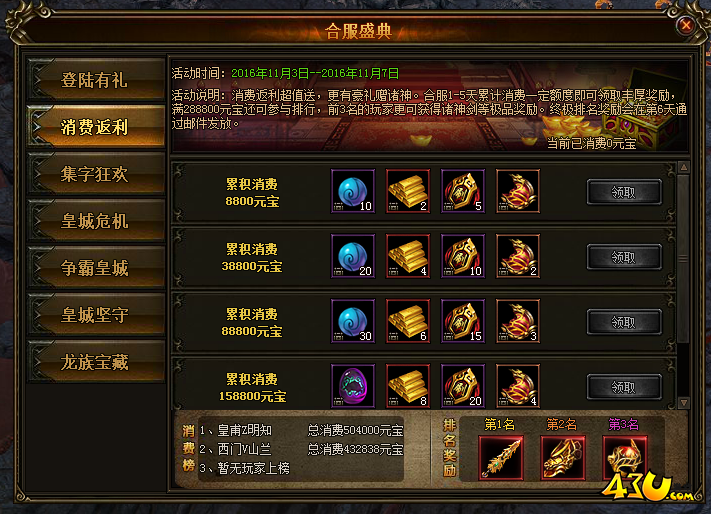
Task: Claim the 8800元宝 reward with 领取
Action: click(624, 192)
